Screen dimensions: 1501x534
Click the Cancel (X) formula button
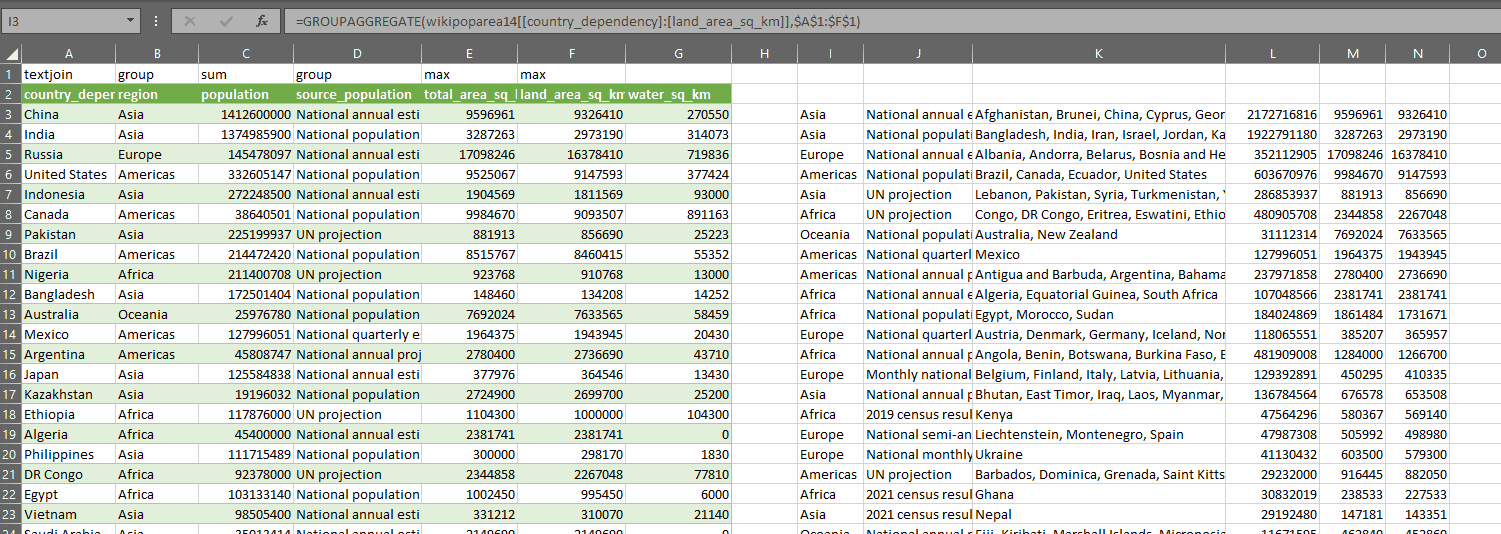(190, 20)
